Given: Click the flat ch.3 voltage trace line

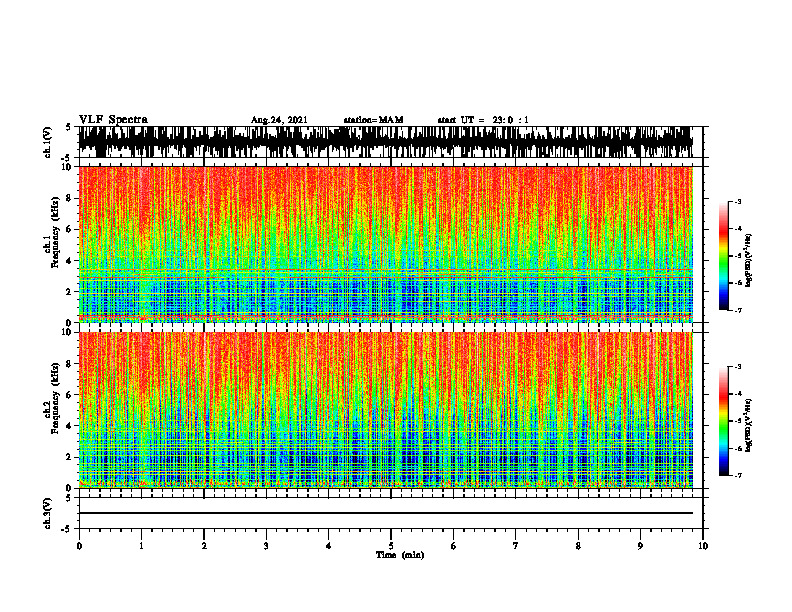Looking at the screenshot, I should coord(385,513).
